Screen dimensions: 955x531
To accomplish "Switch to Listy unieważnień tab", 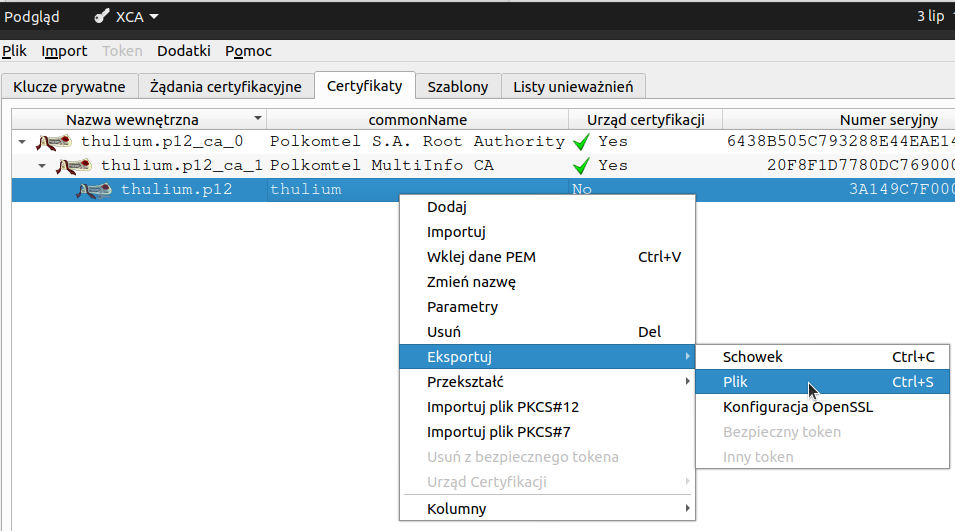I will point(573,86).
